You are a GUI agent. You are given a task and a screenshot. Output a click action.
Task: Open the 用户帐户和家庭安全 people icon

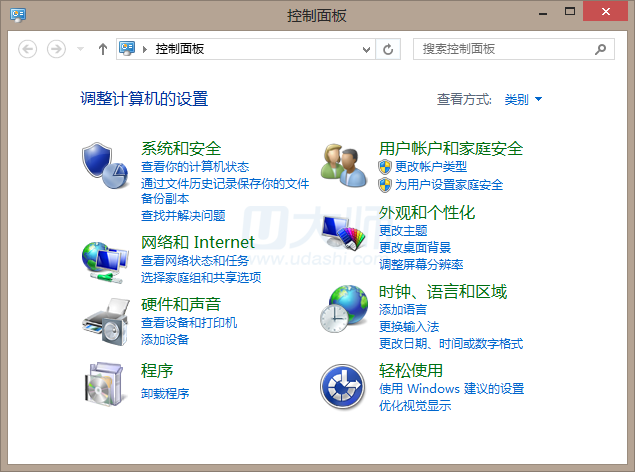click(344, 165)
